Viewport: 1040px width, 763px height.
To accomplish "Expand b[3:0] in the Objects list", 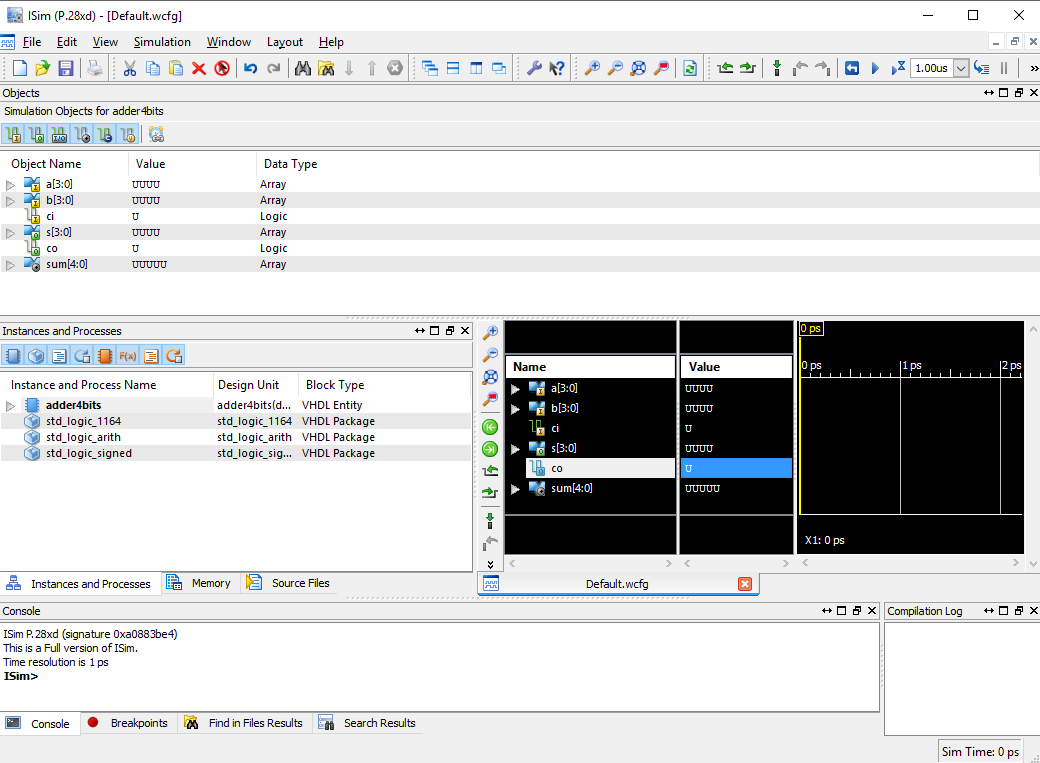I will click(10, 201).
